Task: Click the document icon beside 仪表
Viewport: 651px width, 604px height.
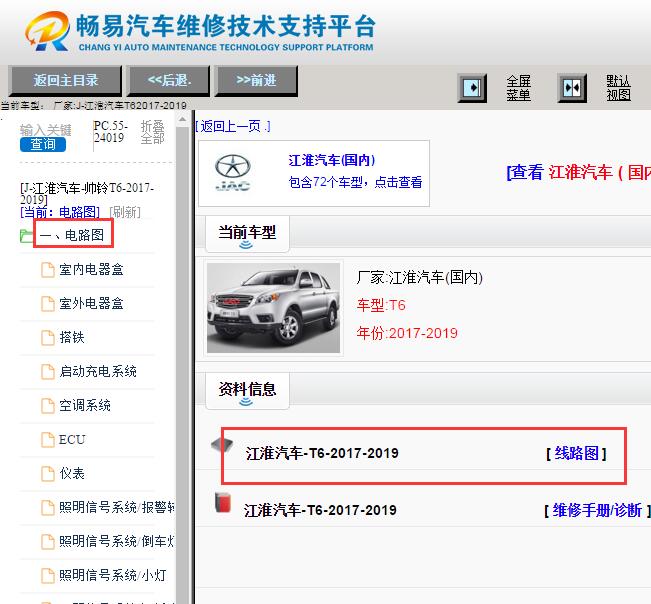Action: [48, 474]
